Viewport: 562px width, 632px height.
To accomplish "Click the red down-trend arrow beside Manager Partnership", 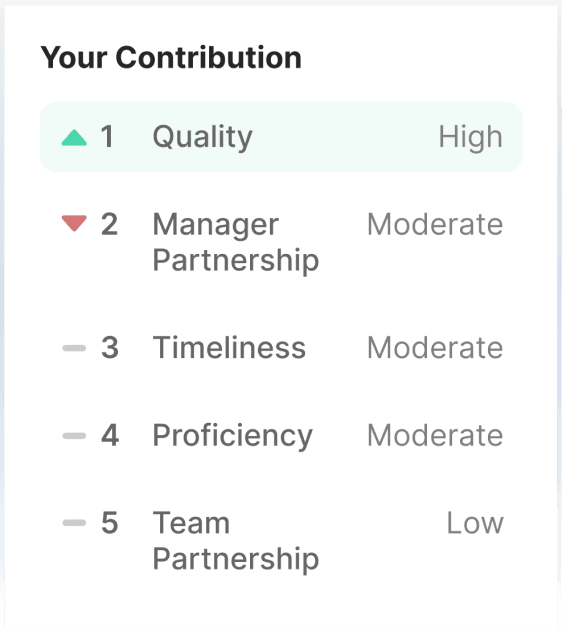I will [x=74, y=223].
